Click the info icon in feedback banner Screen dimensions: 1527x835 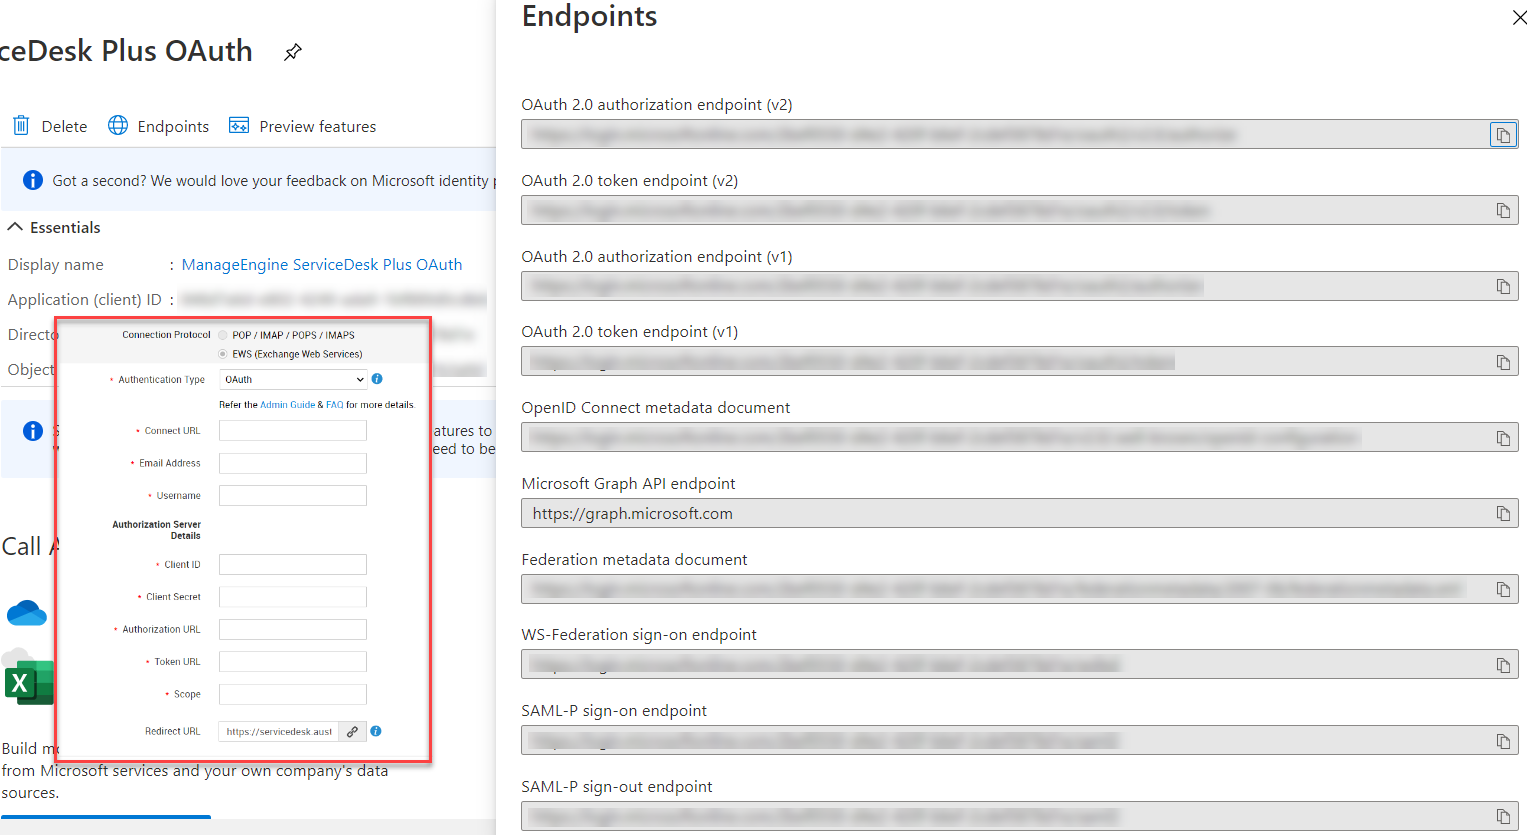[x=33, y=180]
